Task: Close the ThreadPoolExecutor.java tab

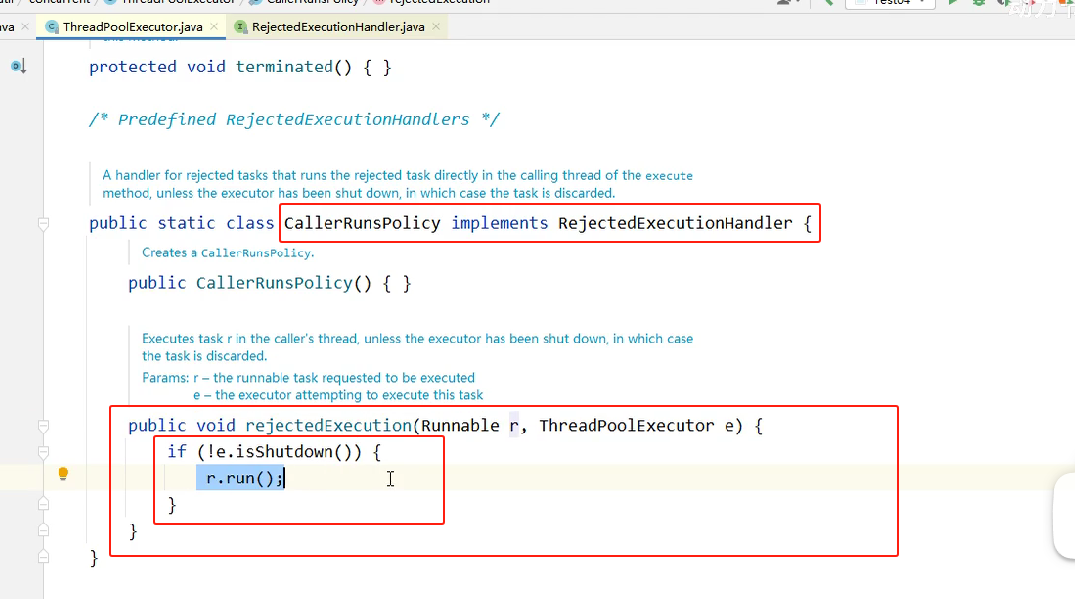Action: tap(214, 26)
